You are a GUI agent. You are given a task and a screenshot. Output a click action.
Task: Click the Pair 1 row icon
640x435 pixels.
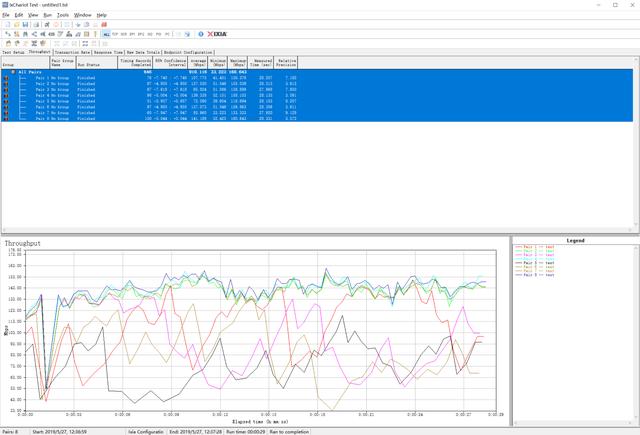[6, 77]
